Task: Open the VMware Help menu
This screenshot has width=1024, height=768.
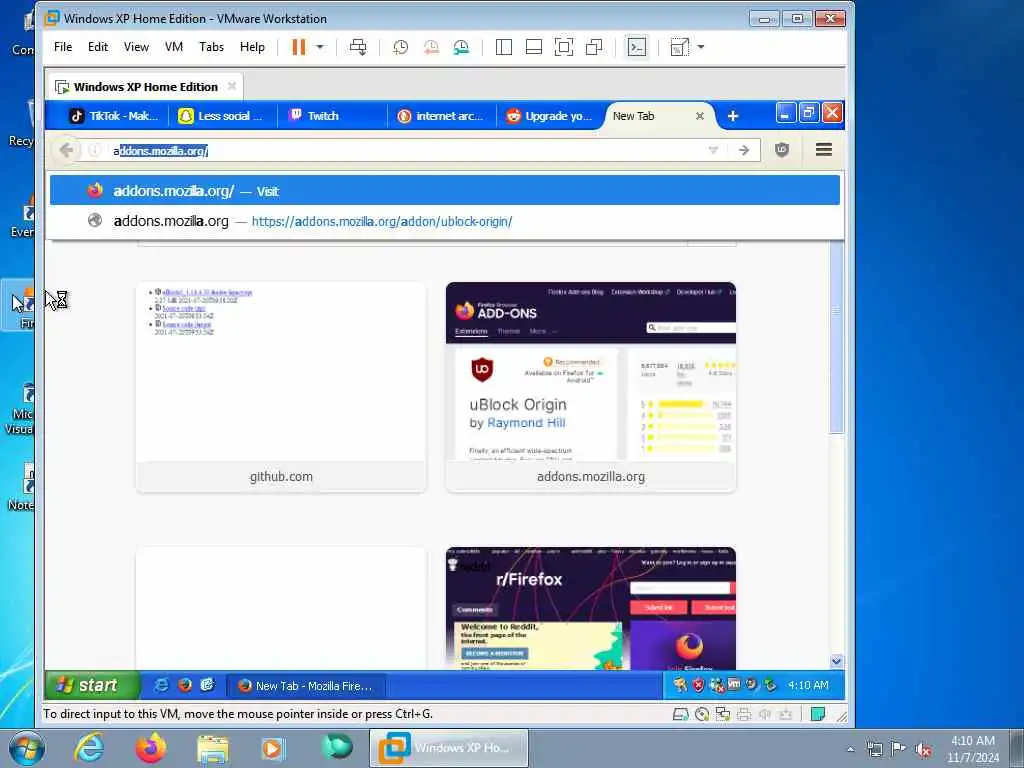Action: tap(252, 47)
